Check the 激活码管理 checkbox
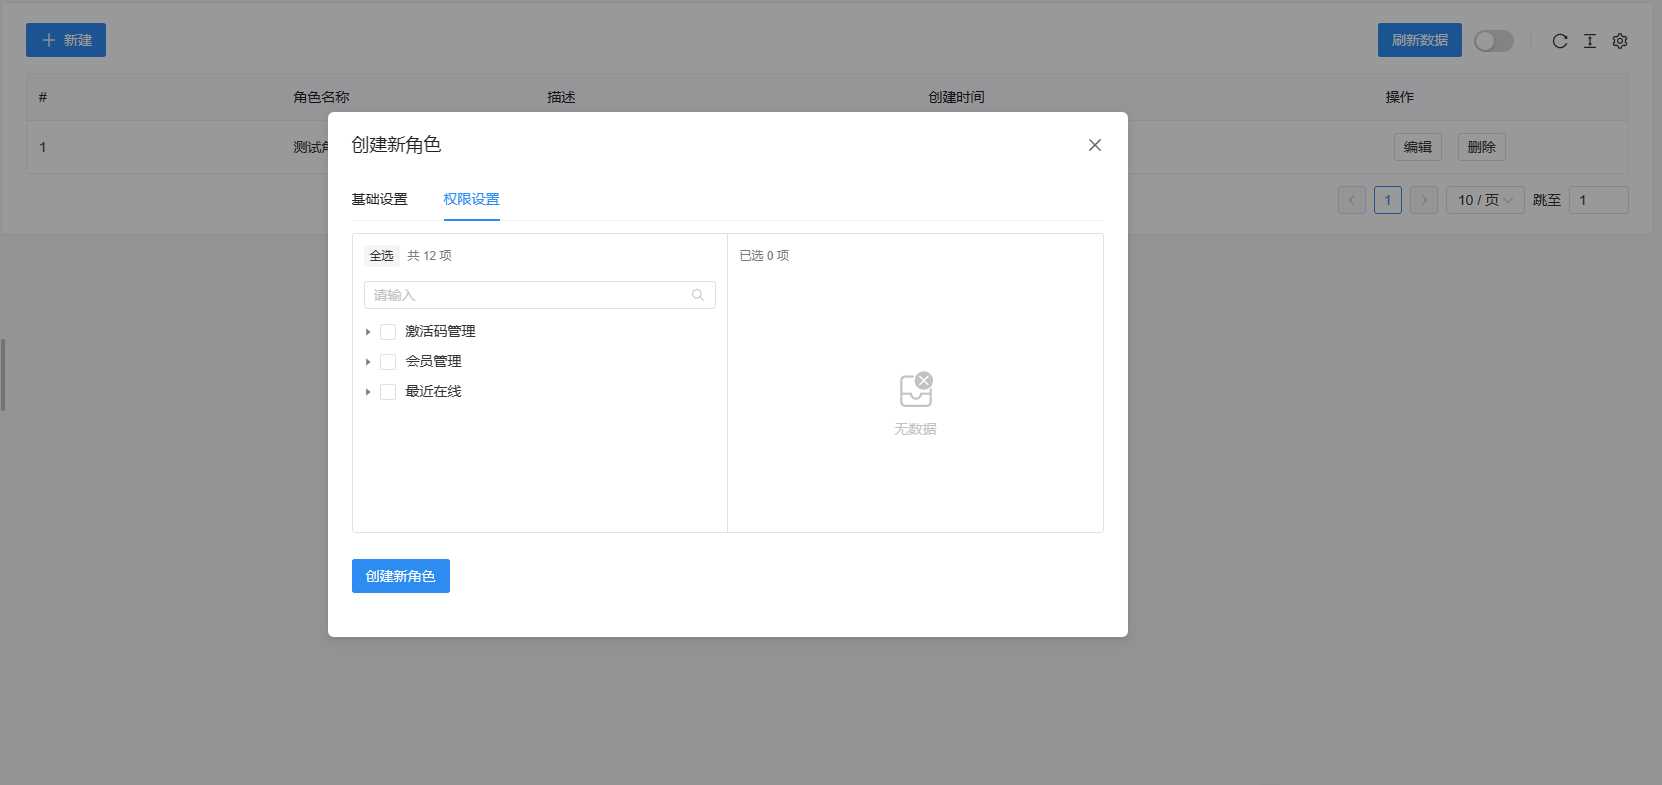Screen dimensions: 1662x785 click(x=388, y=332)
